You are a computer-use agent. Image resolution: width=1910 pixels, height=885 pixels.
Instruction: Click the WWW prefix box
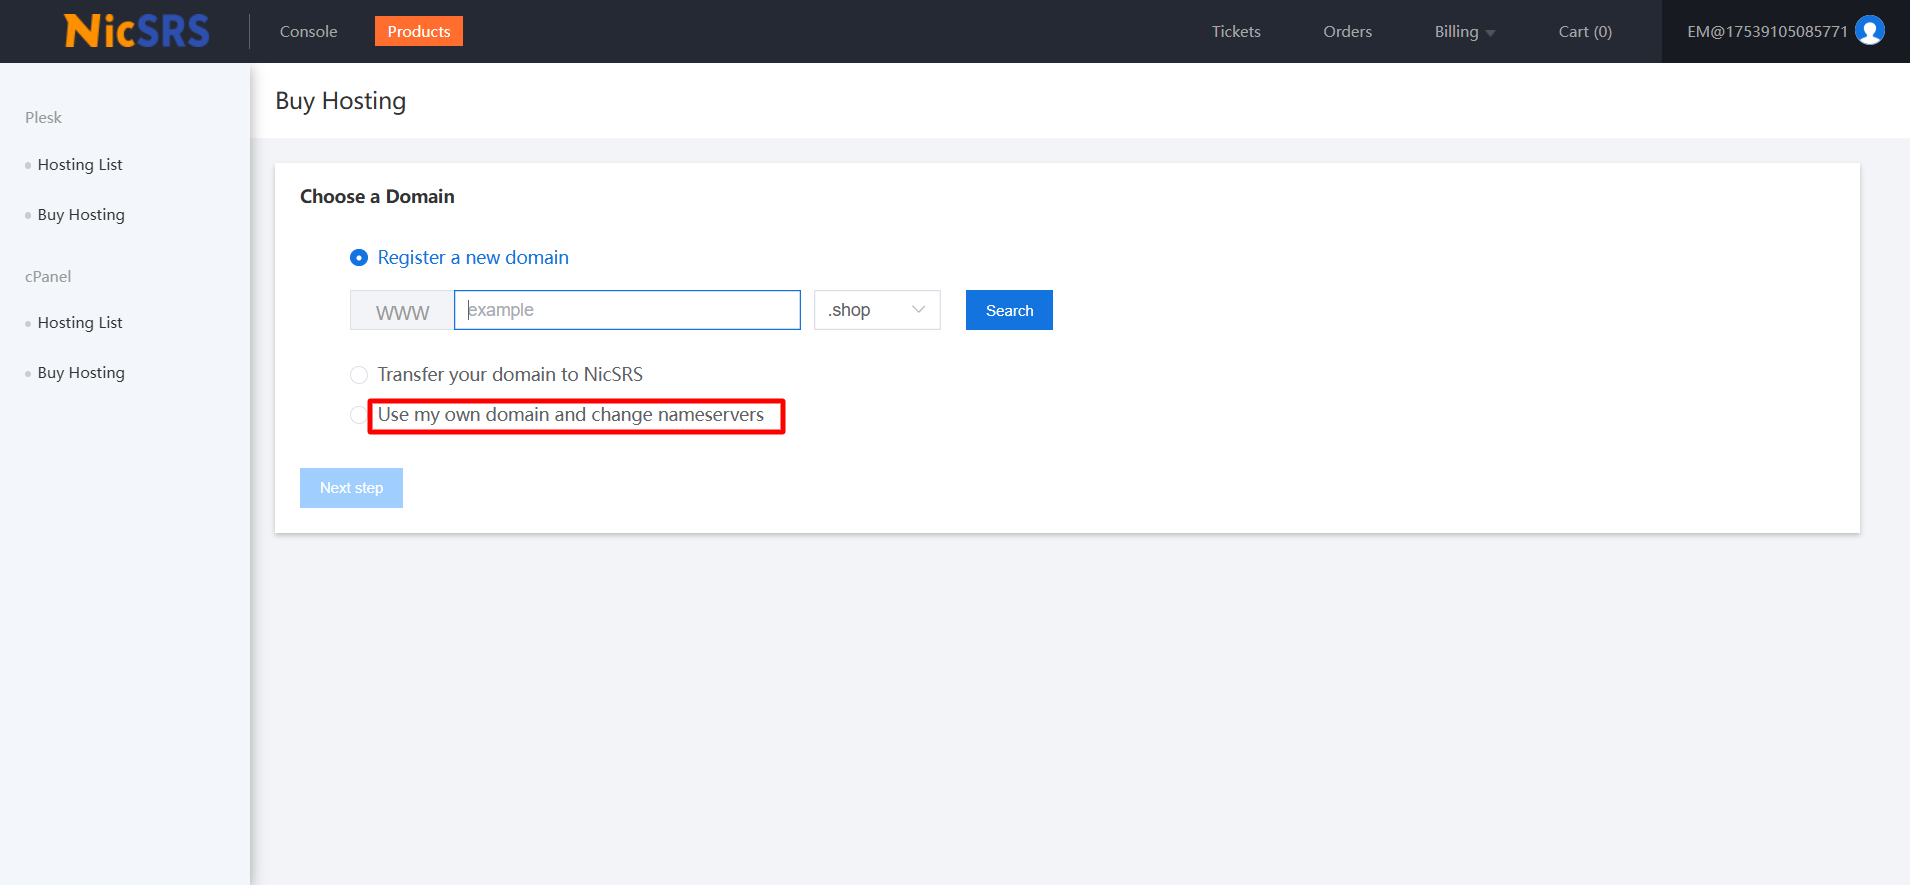[x=402, y=310]
